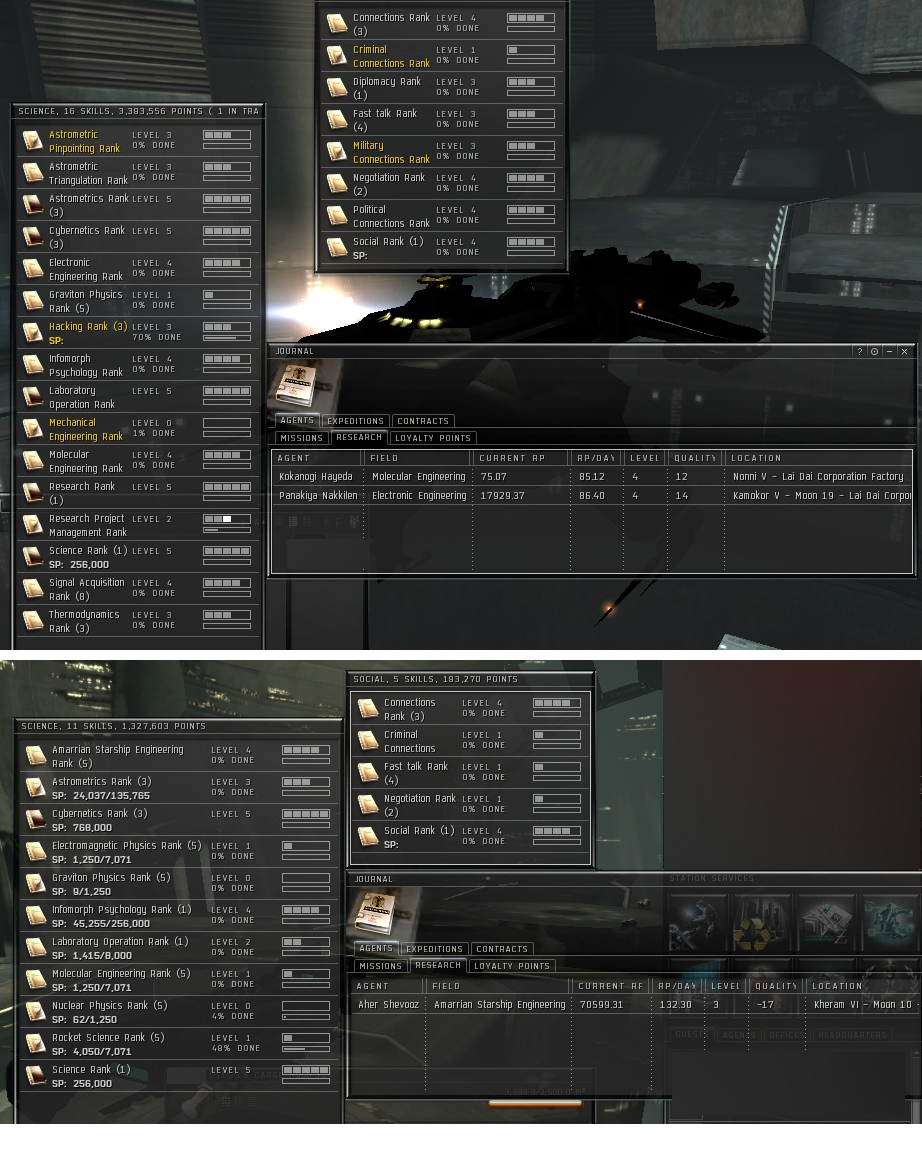This screenshot has height=1149, width=922.
Task: Click the Amarrian Starship Engineering field cell
Action: click(x=500, y=1005)
